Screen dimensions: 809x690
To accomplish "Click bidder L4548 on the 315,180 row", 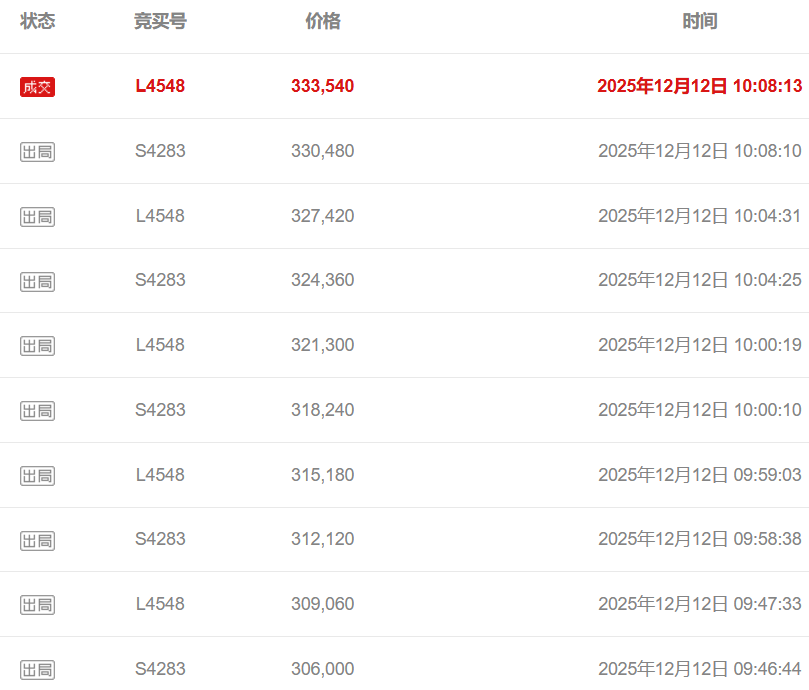I will 160,475.
